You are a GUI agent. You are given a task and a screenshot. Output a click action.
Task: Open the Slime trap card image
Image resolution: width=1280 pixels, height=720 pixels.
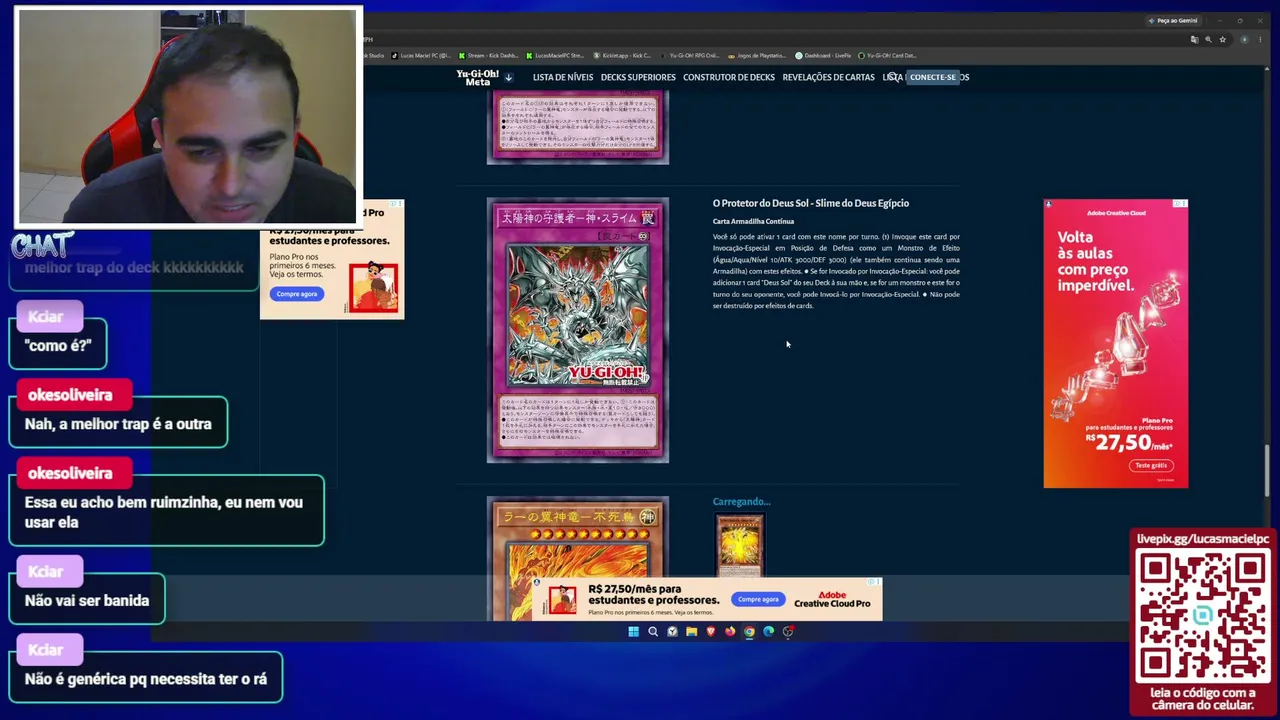pyautogui.click(x=578, y=330)
